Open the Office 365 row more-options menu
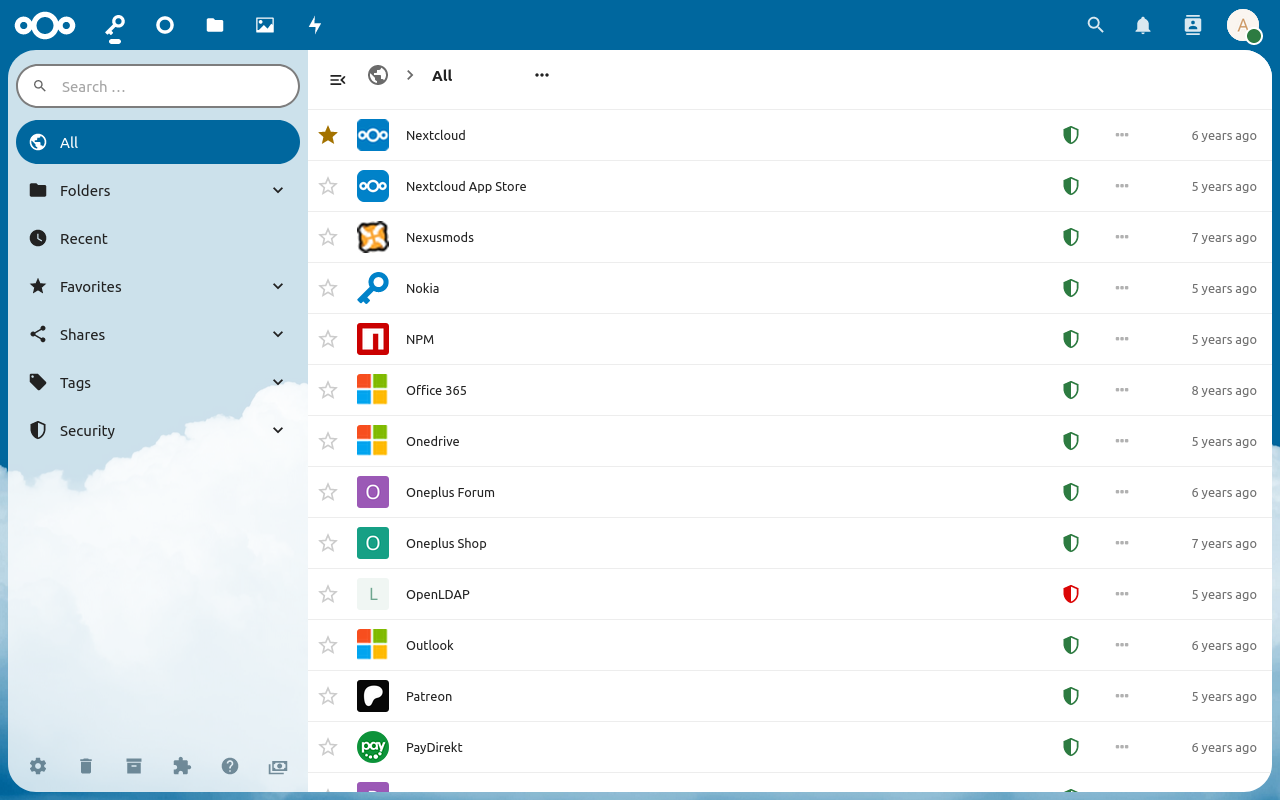Viewport: 1280px width, 800px height. click(1122, 390)
